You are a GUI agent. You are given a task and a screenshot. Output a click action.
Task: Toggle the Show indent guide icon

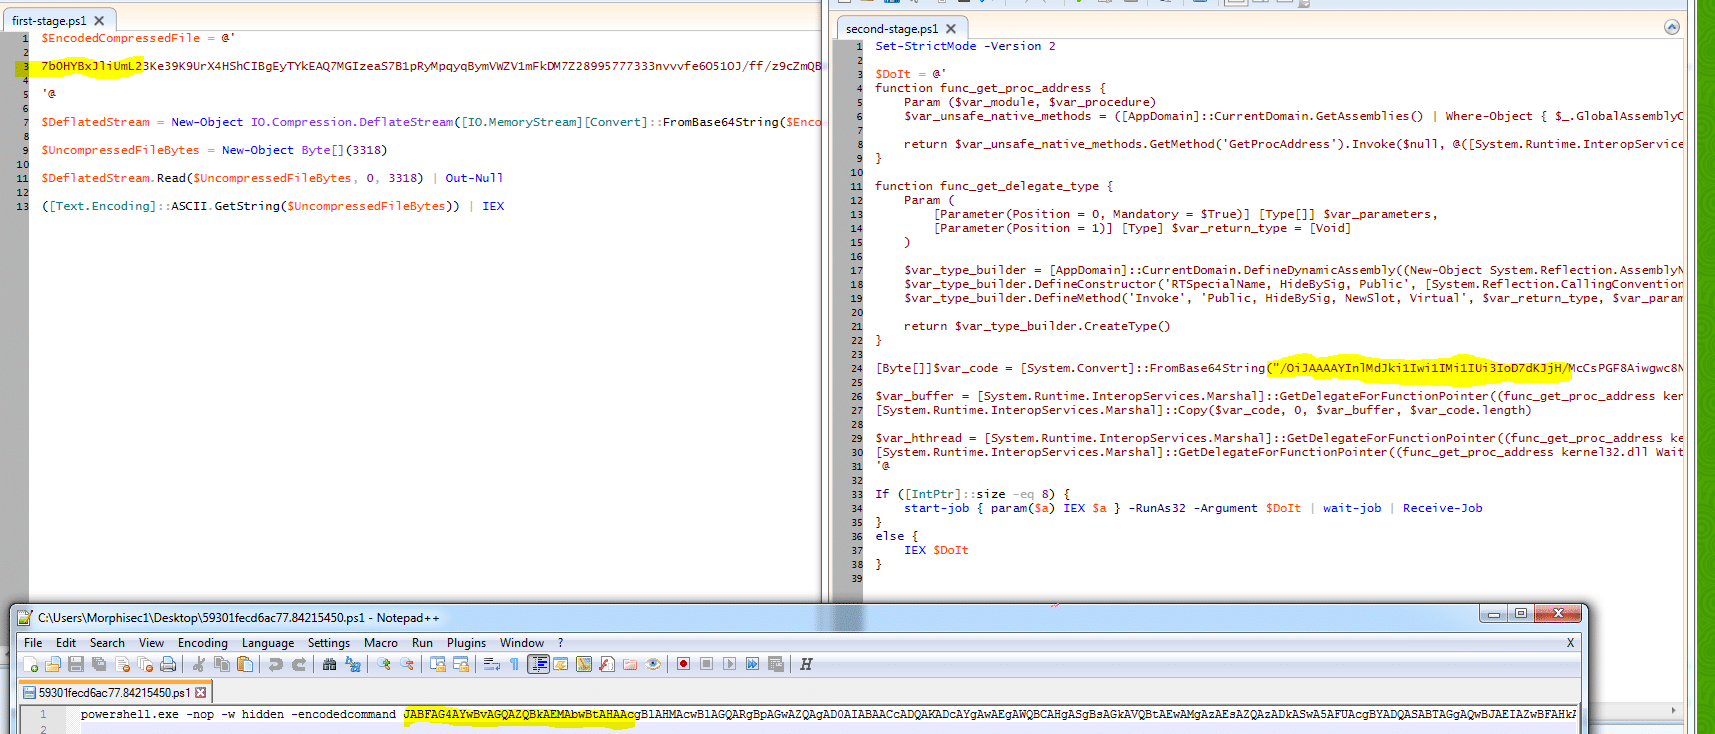538,664
